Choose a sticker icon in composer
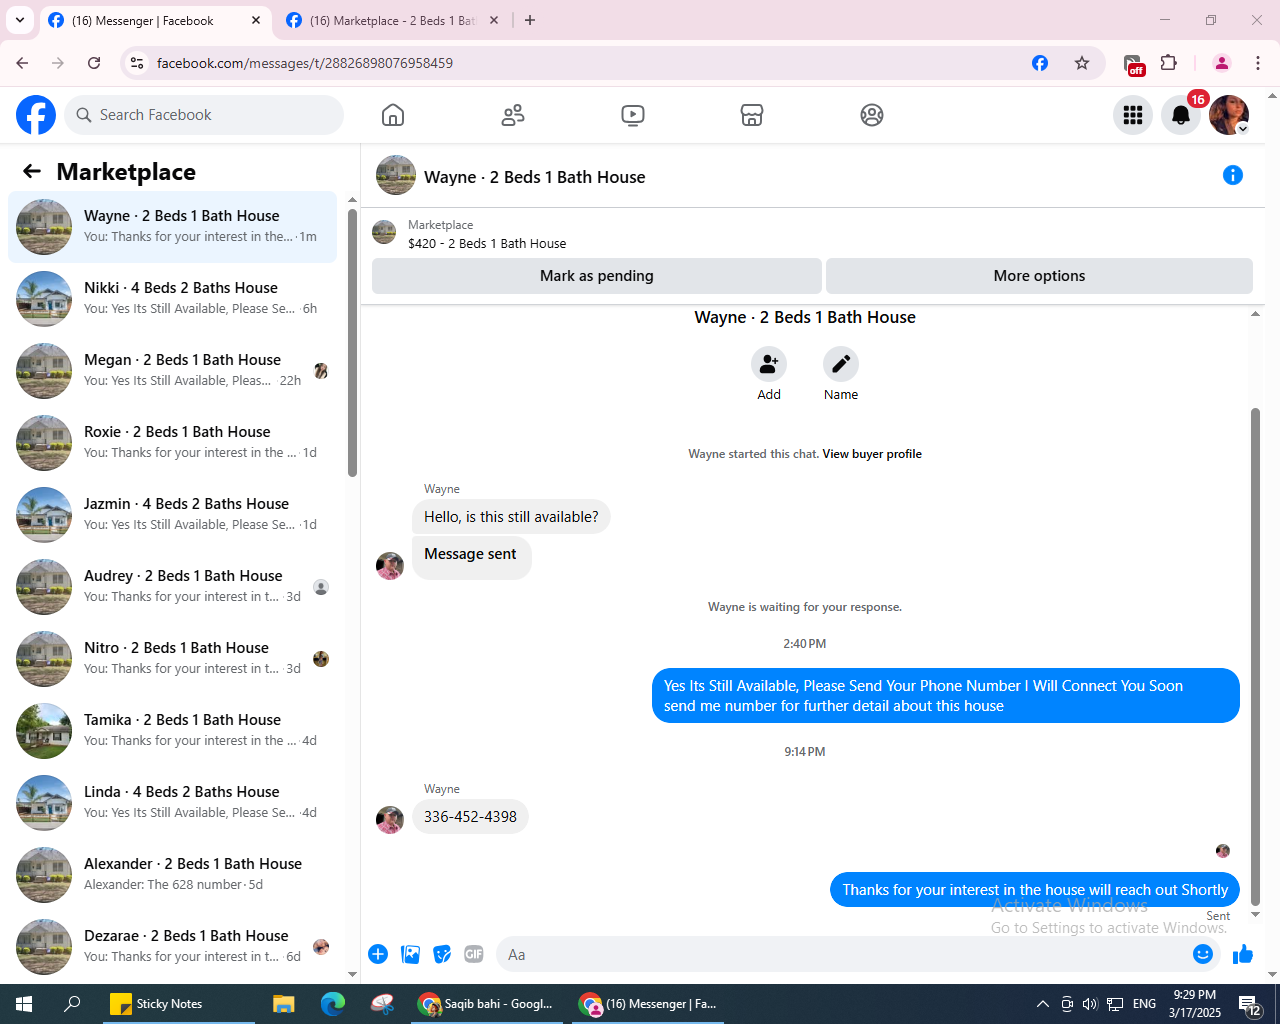This screenshot has width=1280, height=1024. pyautogui.click(x=442, y=954)
